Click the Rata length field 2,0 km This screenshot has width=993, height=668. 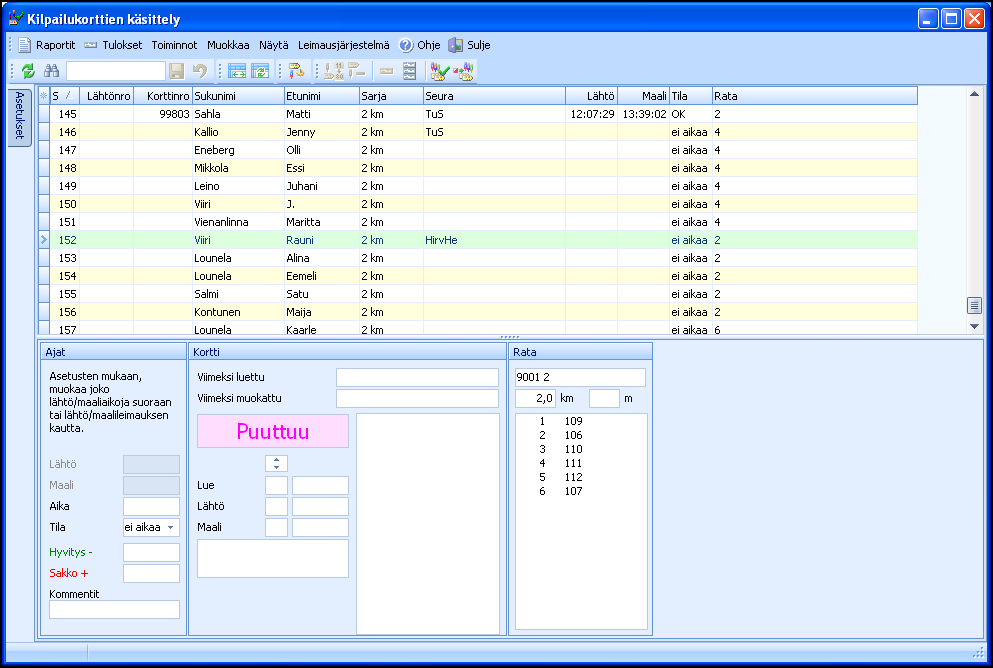pos(535,399)
